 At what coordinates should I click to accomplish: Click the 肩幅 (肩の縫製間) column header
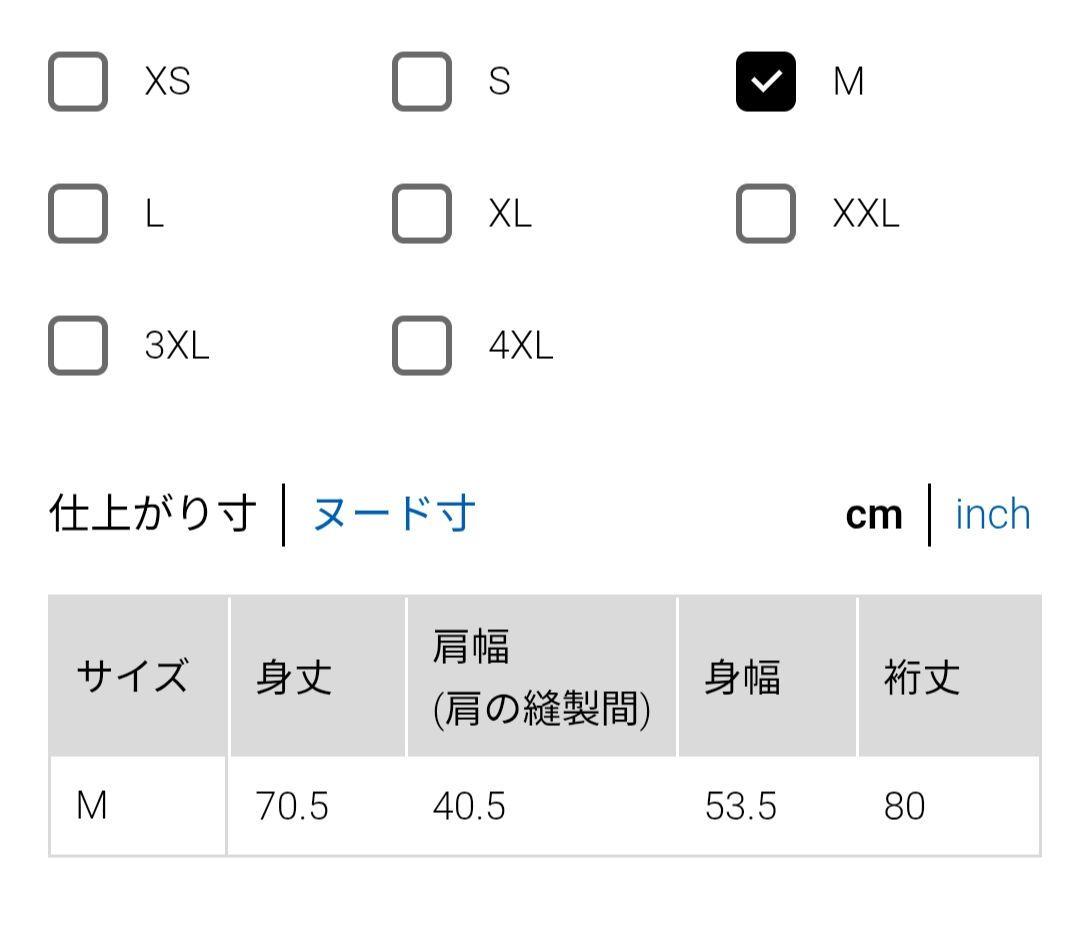click(542, 676)
